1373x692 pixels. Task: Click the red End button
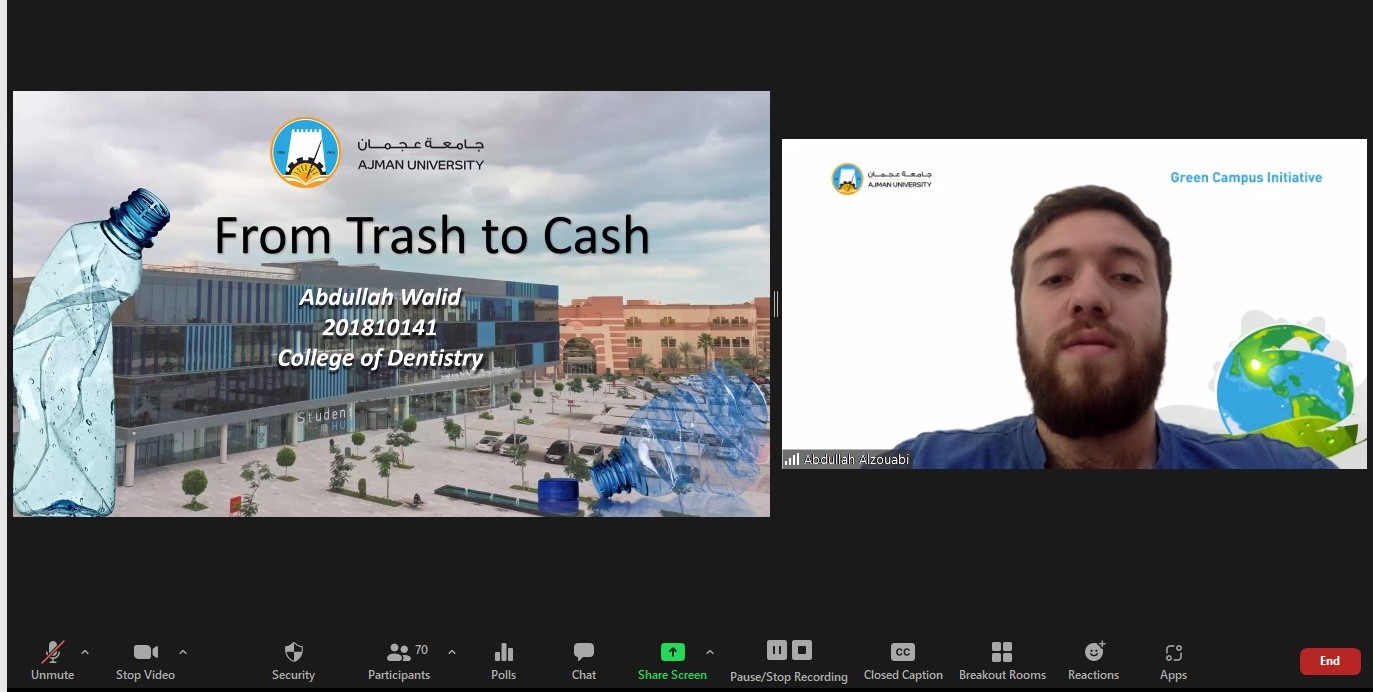coord(1329,661)
